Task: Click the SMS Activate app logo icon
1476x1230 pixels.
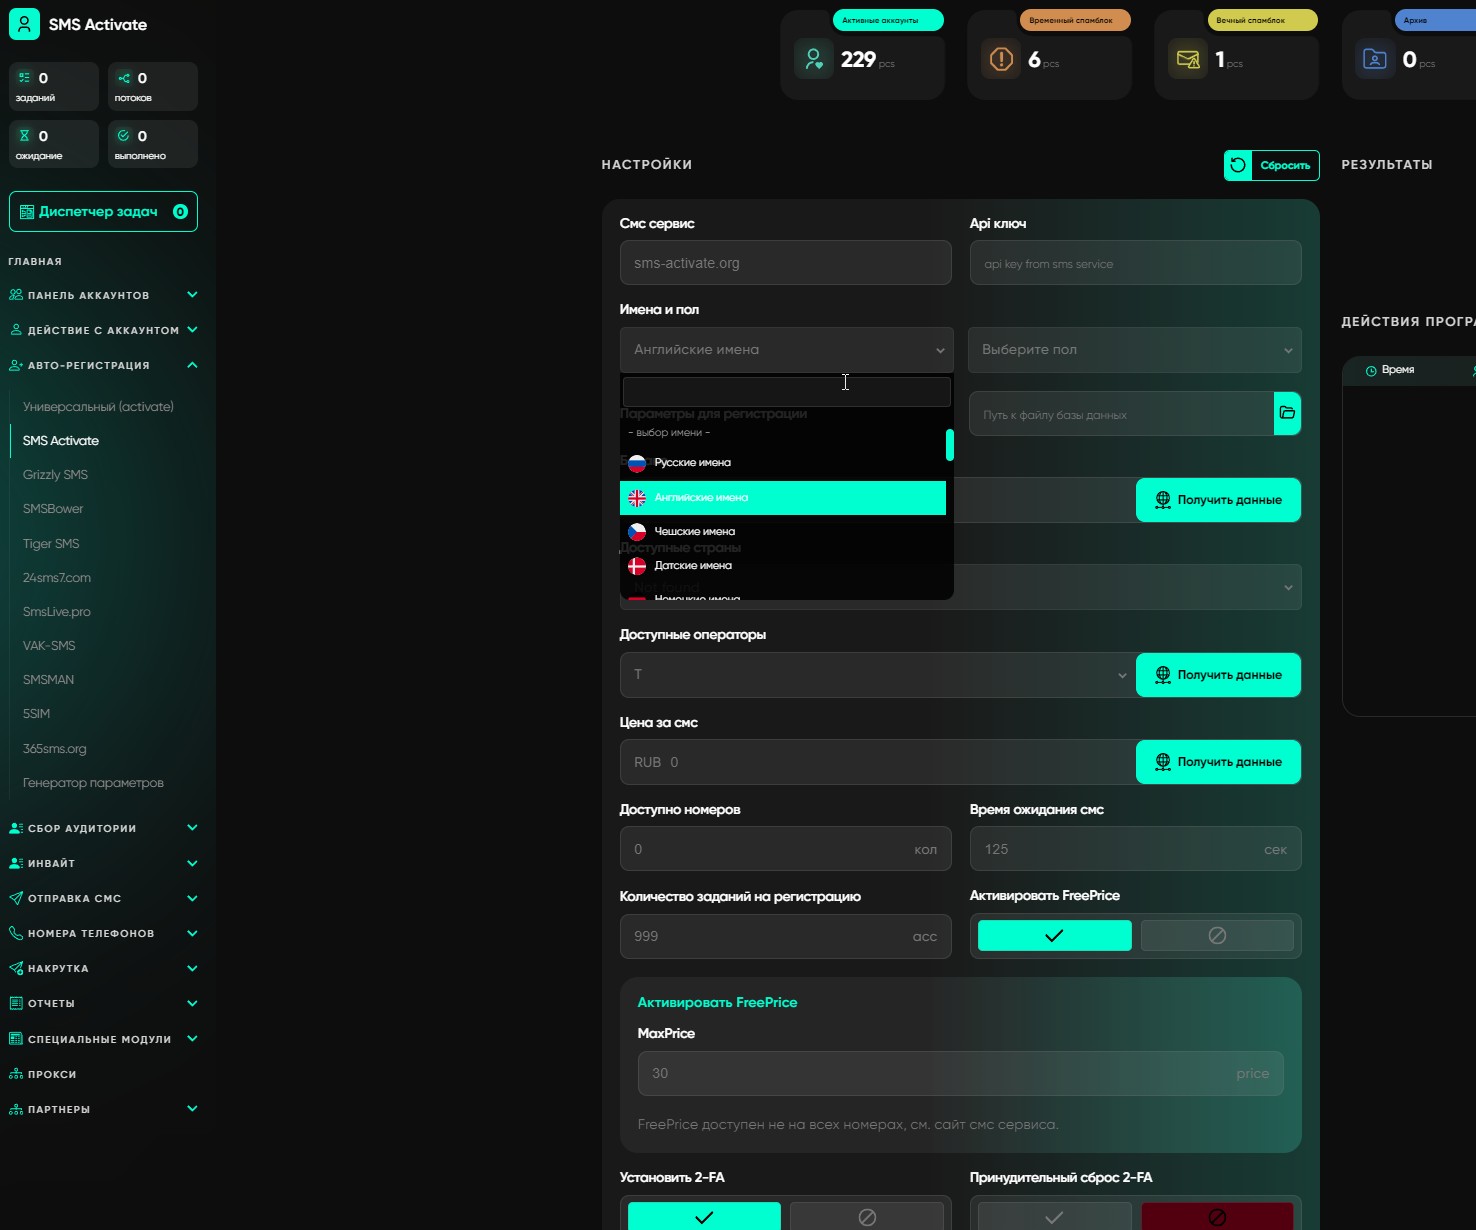Action: tap(24, 24)
